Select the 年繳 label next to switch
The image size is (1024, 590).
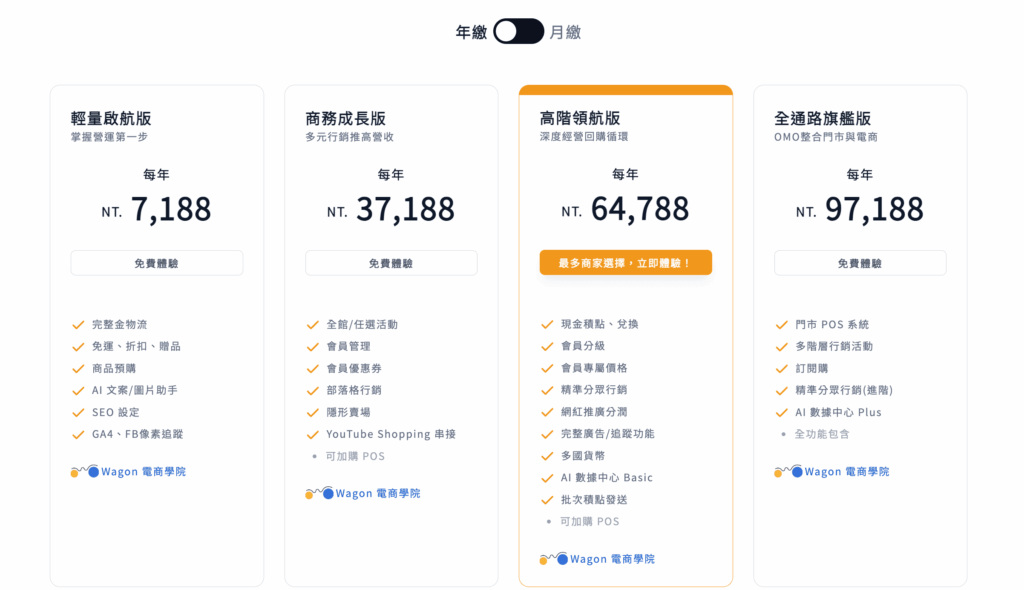pos(472,32)
